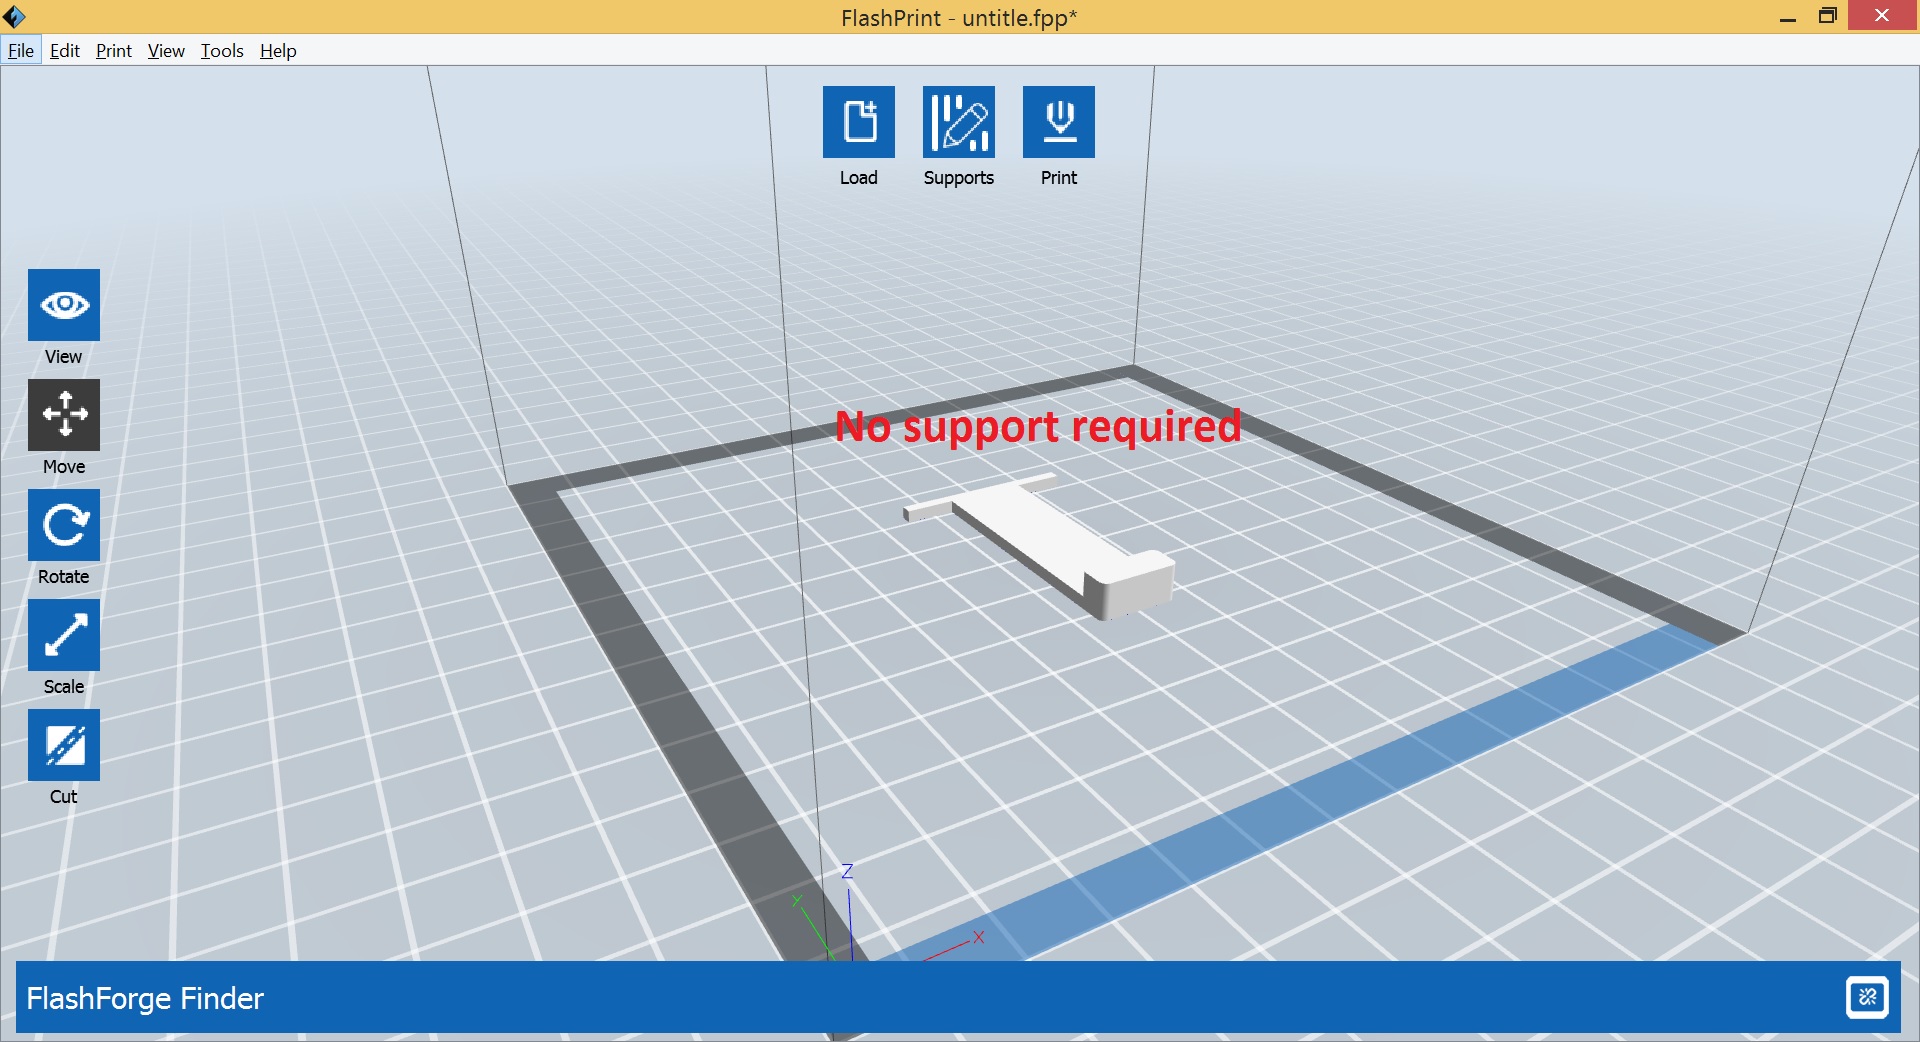This screenshot has width=1920, height=1042.
Task: Select the View eye tool
Action: click(64, 305)
